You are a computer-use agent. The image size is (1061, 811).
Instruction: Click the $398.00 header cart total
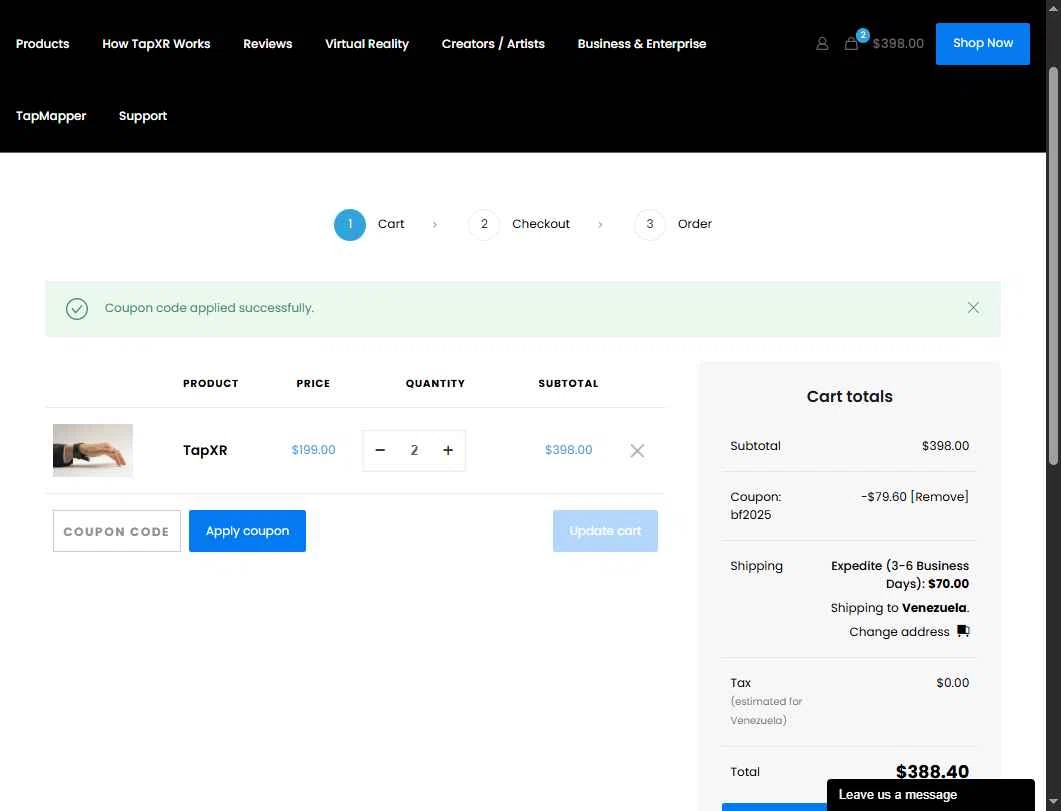tap(898, 43)
